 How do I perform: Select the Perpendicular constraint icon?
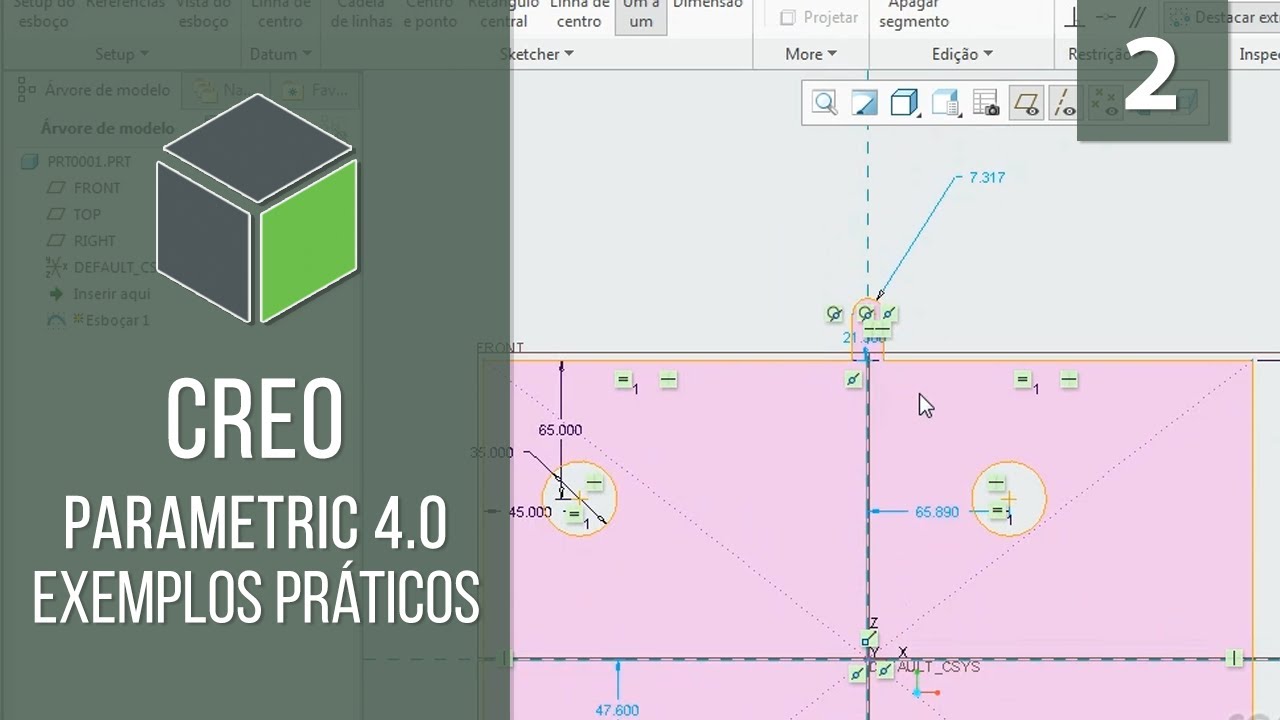coord(1074,17)
